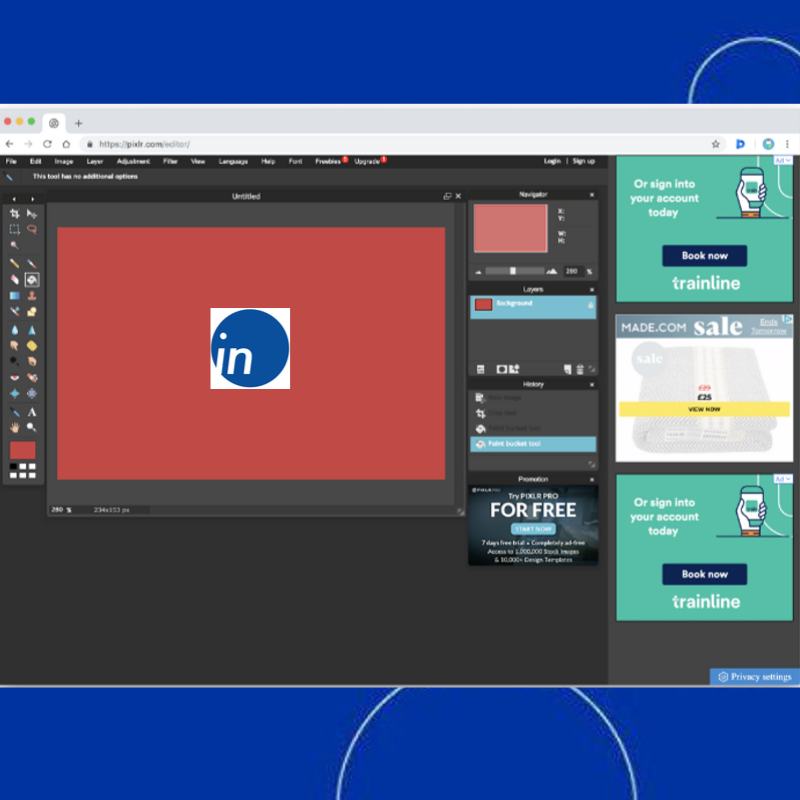
Task: Select the Dodge tool
Action: 15,362
